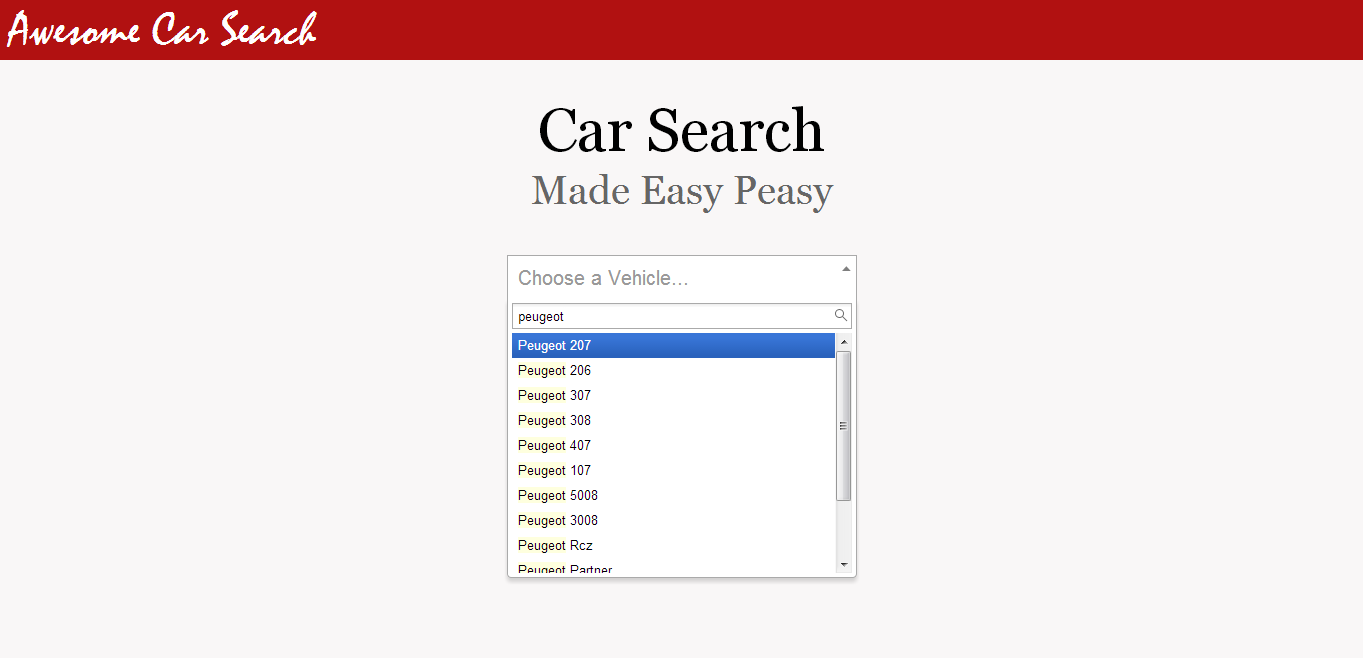1363x658 pixels.
Task: Pick the Peugeot 3008 entry
Action: pyautogui.click(x=673, y=521)
